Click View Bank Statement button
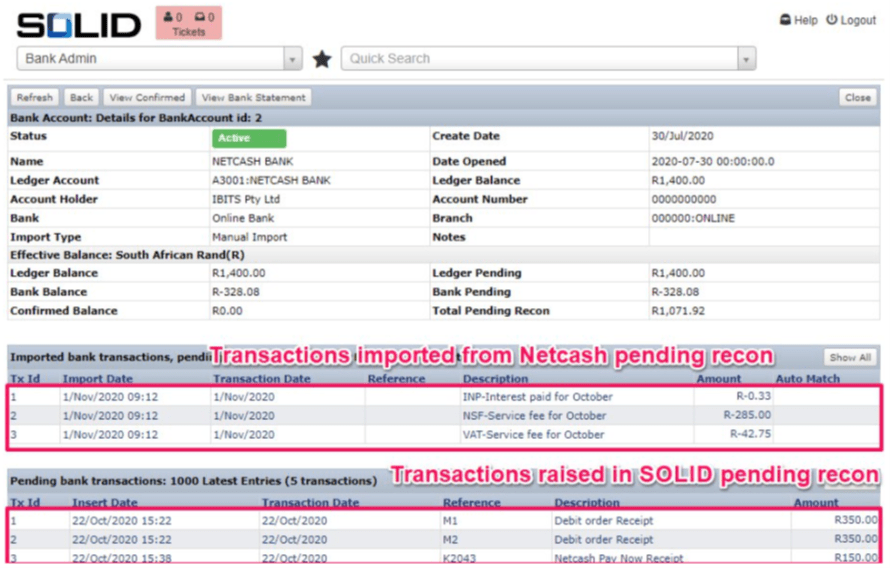Image resolution: width=890 pixels, height=568 pixels. (x=253, y=98)
